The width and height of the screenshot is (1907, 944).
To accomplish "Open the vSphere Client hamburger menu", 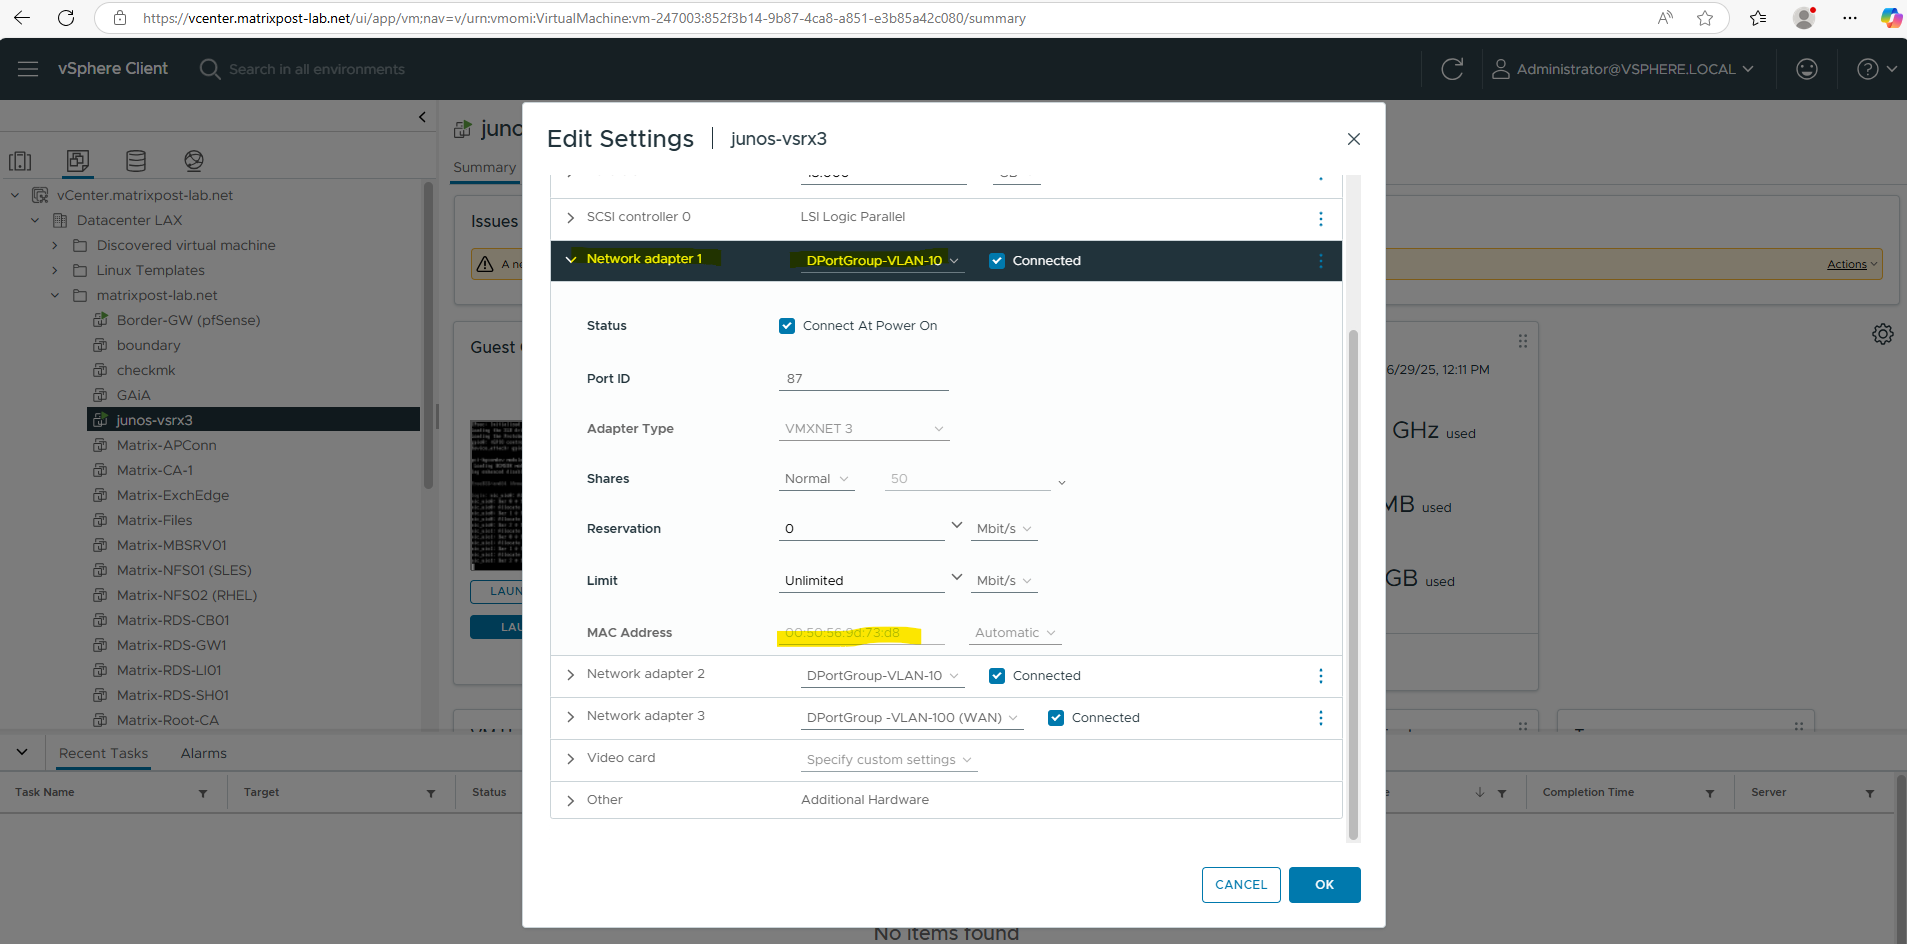I will pos(28,69).
